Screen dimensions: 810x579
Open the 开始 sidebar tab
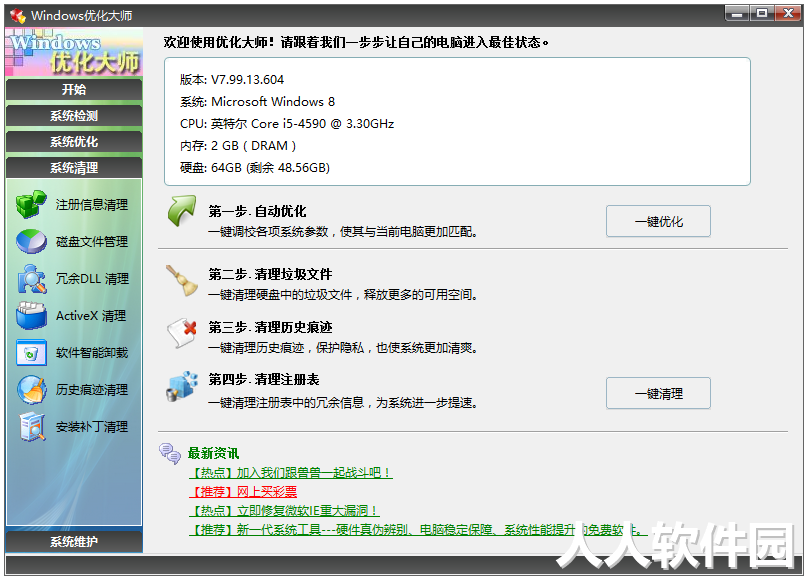74,89
